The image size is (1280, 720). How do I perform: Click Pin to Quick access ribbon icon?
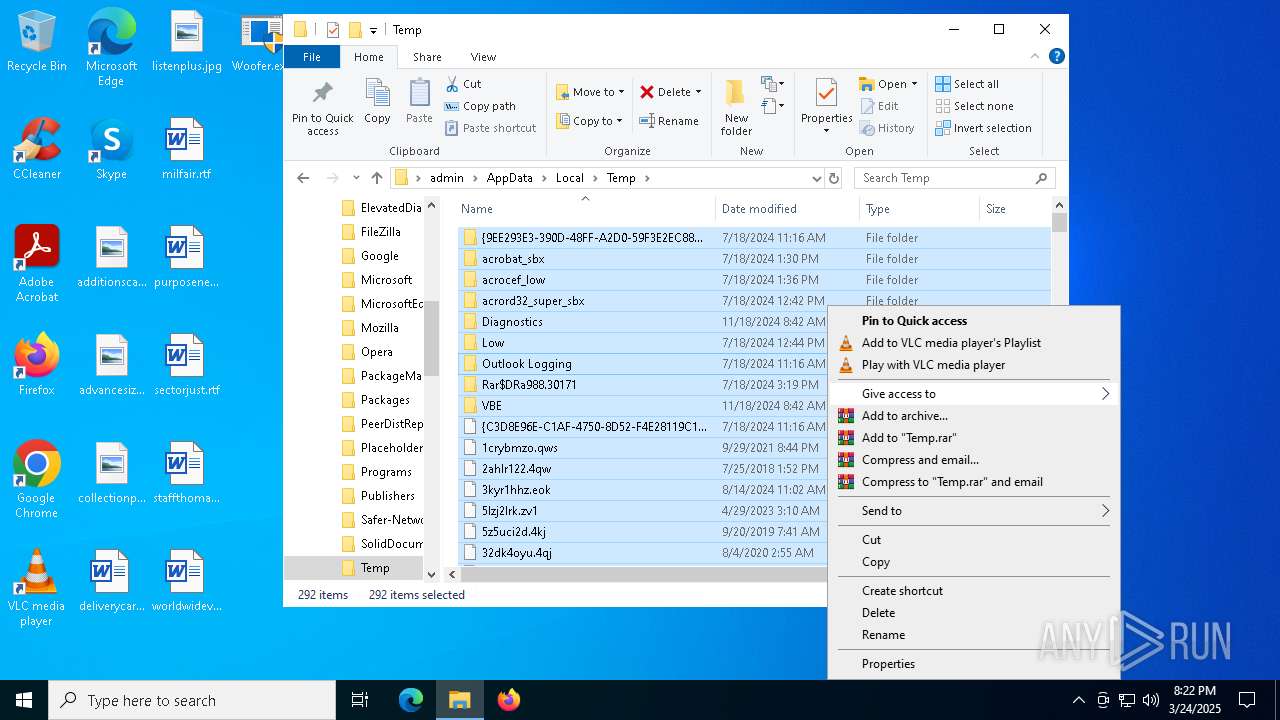pyautogui.click(x=322, y=108)
